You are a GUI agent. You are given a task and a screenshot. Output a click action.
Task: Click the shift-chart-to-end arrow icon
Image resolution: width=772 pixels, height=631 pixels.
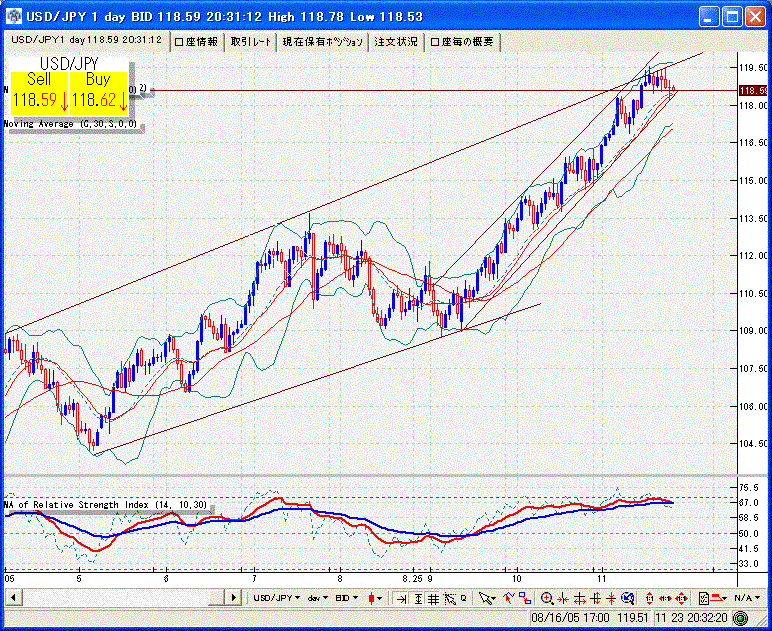pos(401,598)
